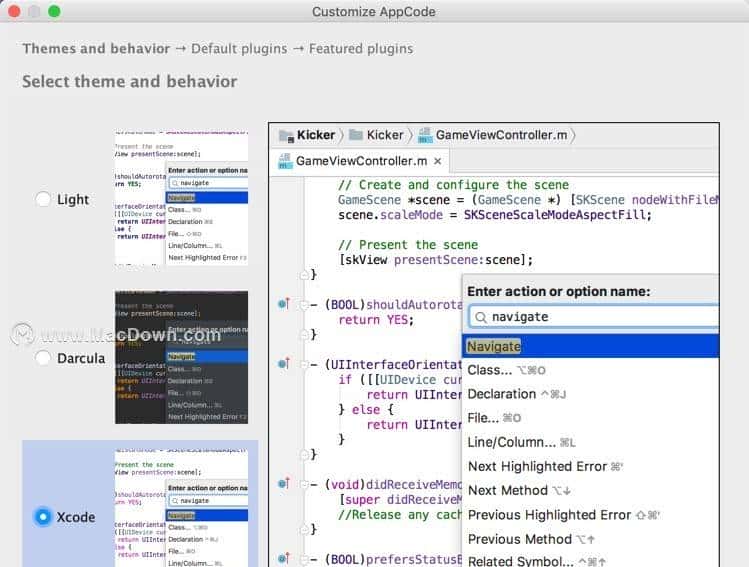Collapse the didReceiveMemoryWarning method fold marker
This screenshot has width=749, height=567.
pos(304,485)
